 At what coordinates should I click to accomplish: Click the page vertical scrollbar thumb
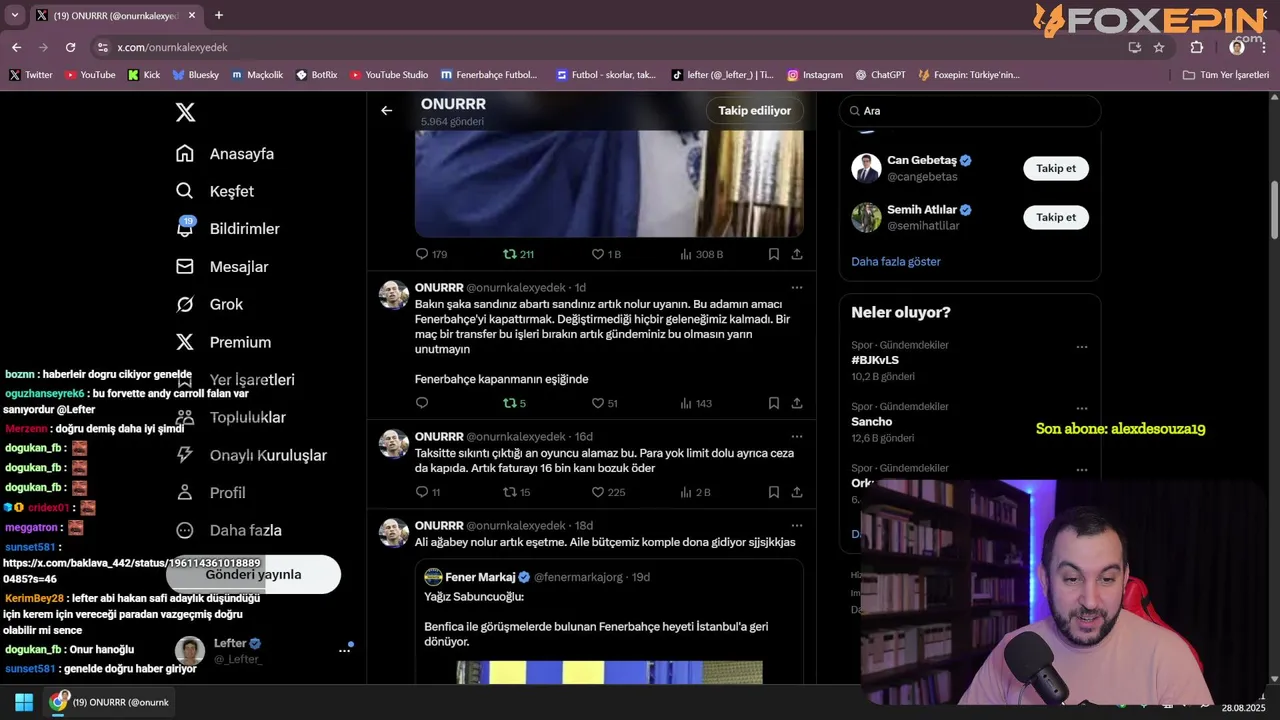point(1274,210)
